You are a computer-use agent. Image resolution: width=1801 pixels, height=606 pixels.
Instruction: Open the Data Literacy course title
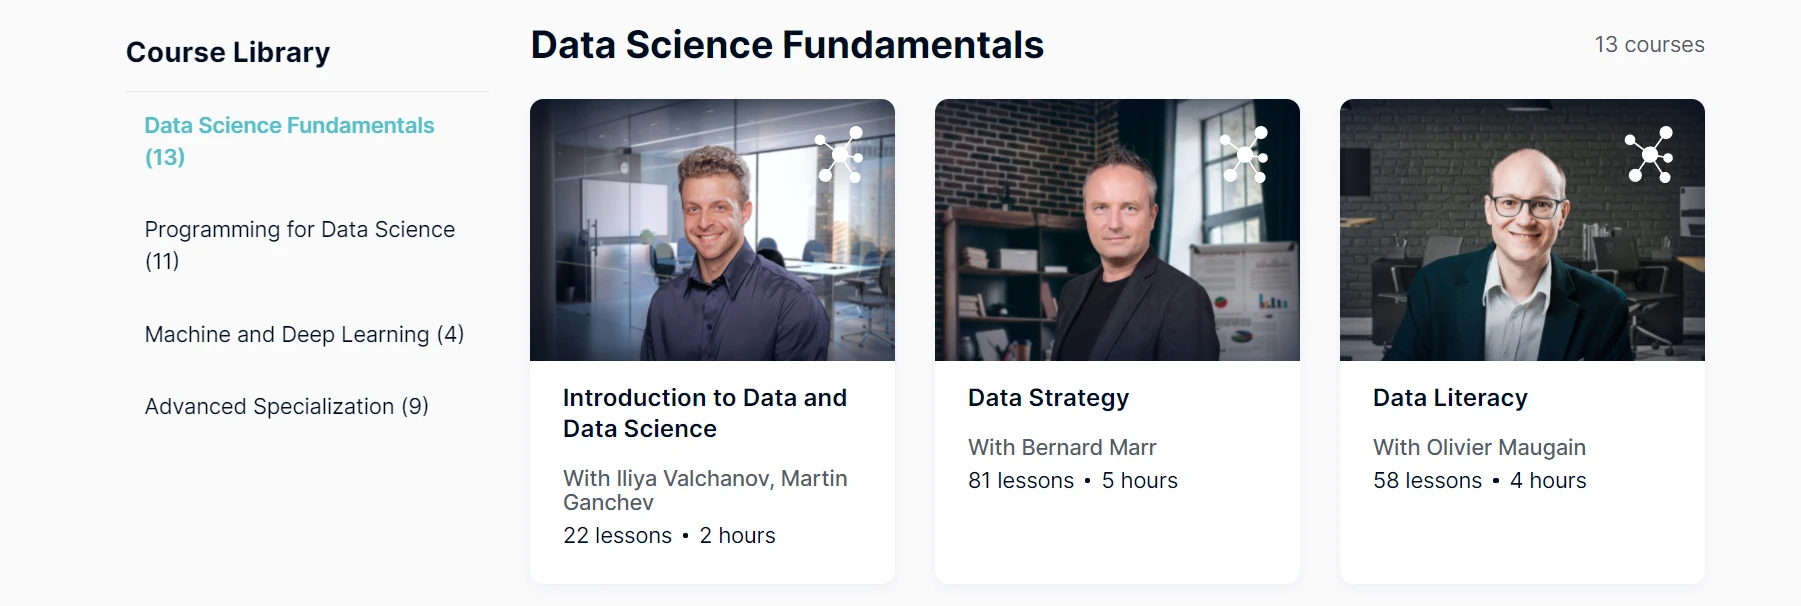pos(1450,398)
